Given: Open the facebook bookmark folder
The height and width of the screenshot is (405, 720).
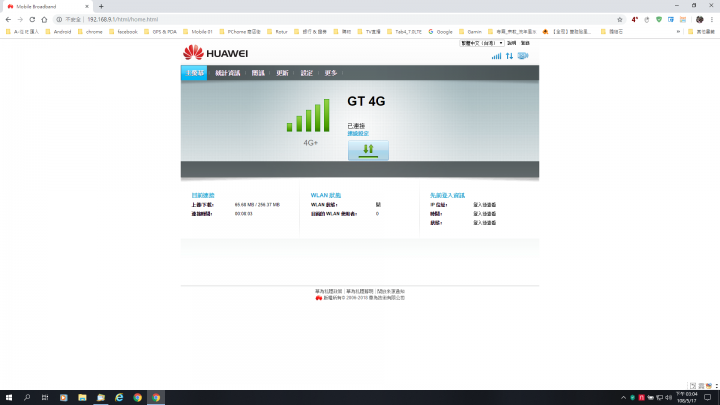Looking at the screenshot, I should pyautogui.click(x=123, y=32).
